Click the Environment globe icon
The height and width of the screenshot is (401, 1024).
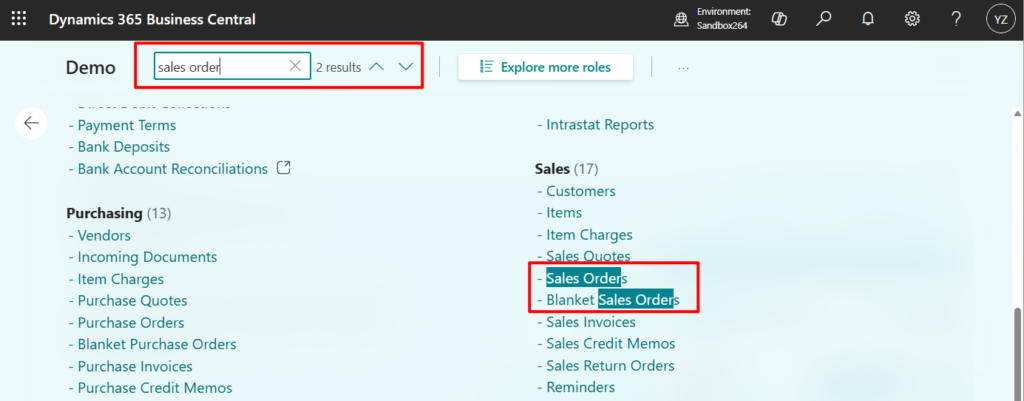point(681,19)
